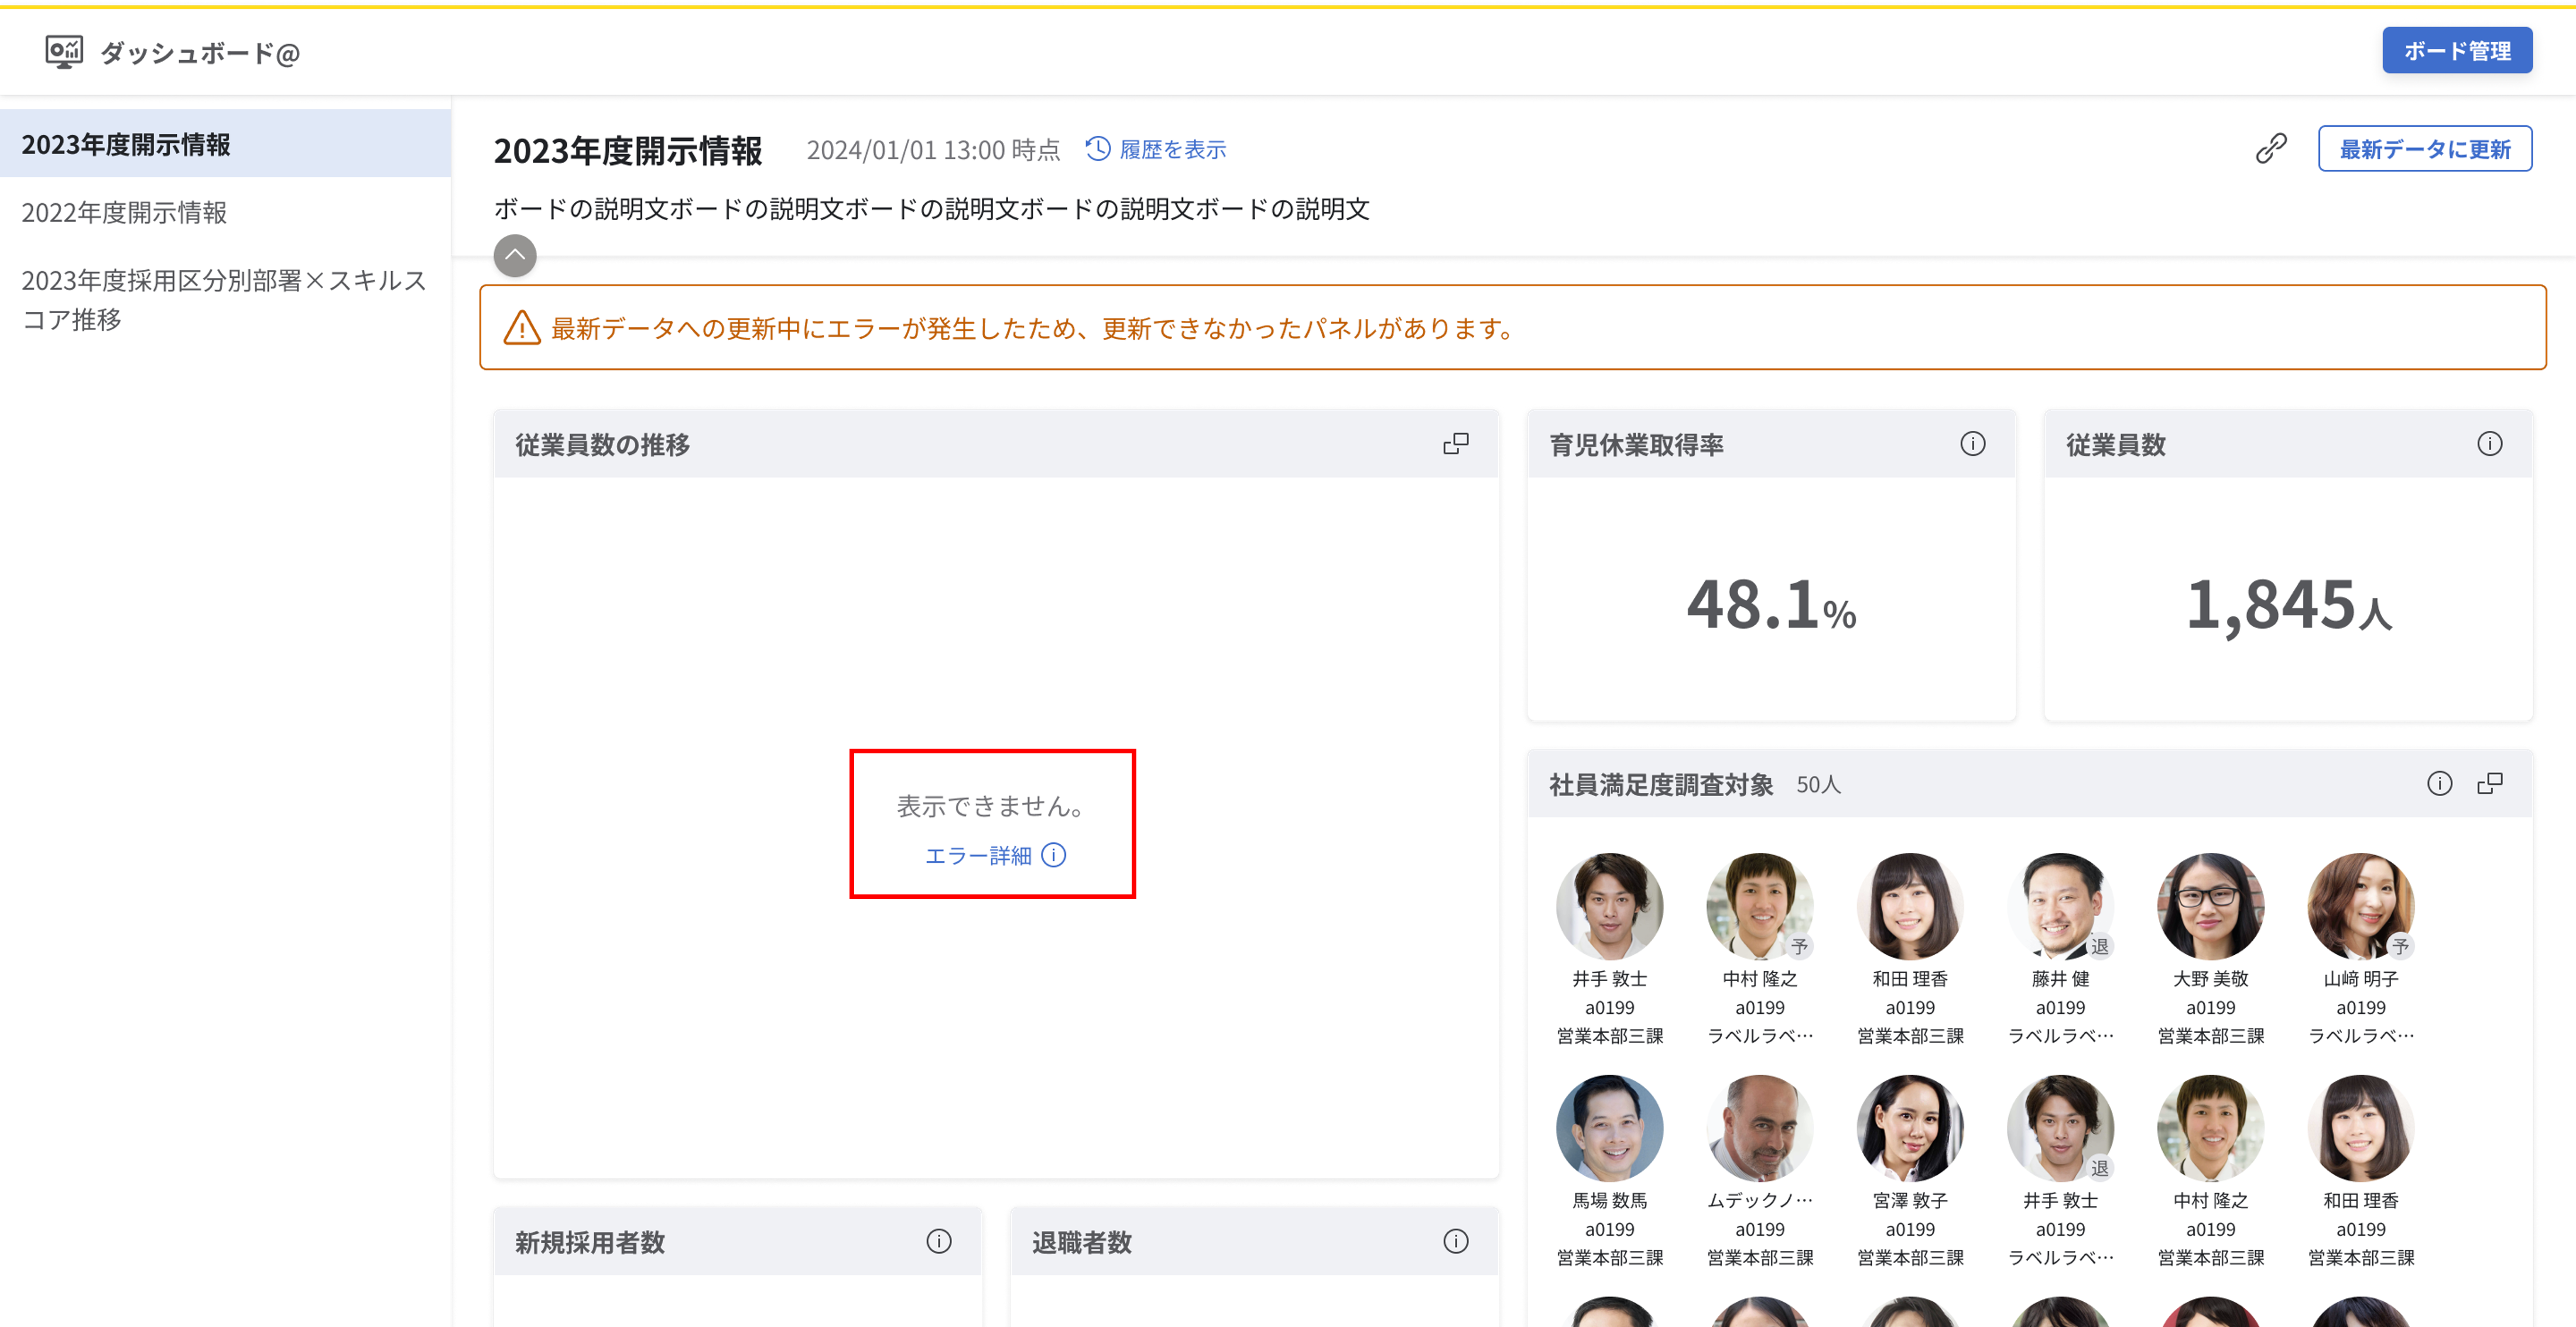The width and height of the screenshot is (2576, 1327).
Task: Open 履歴を表示 link
Action: (1173, 149)
